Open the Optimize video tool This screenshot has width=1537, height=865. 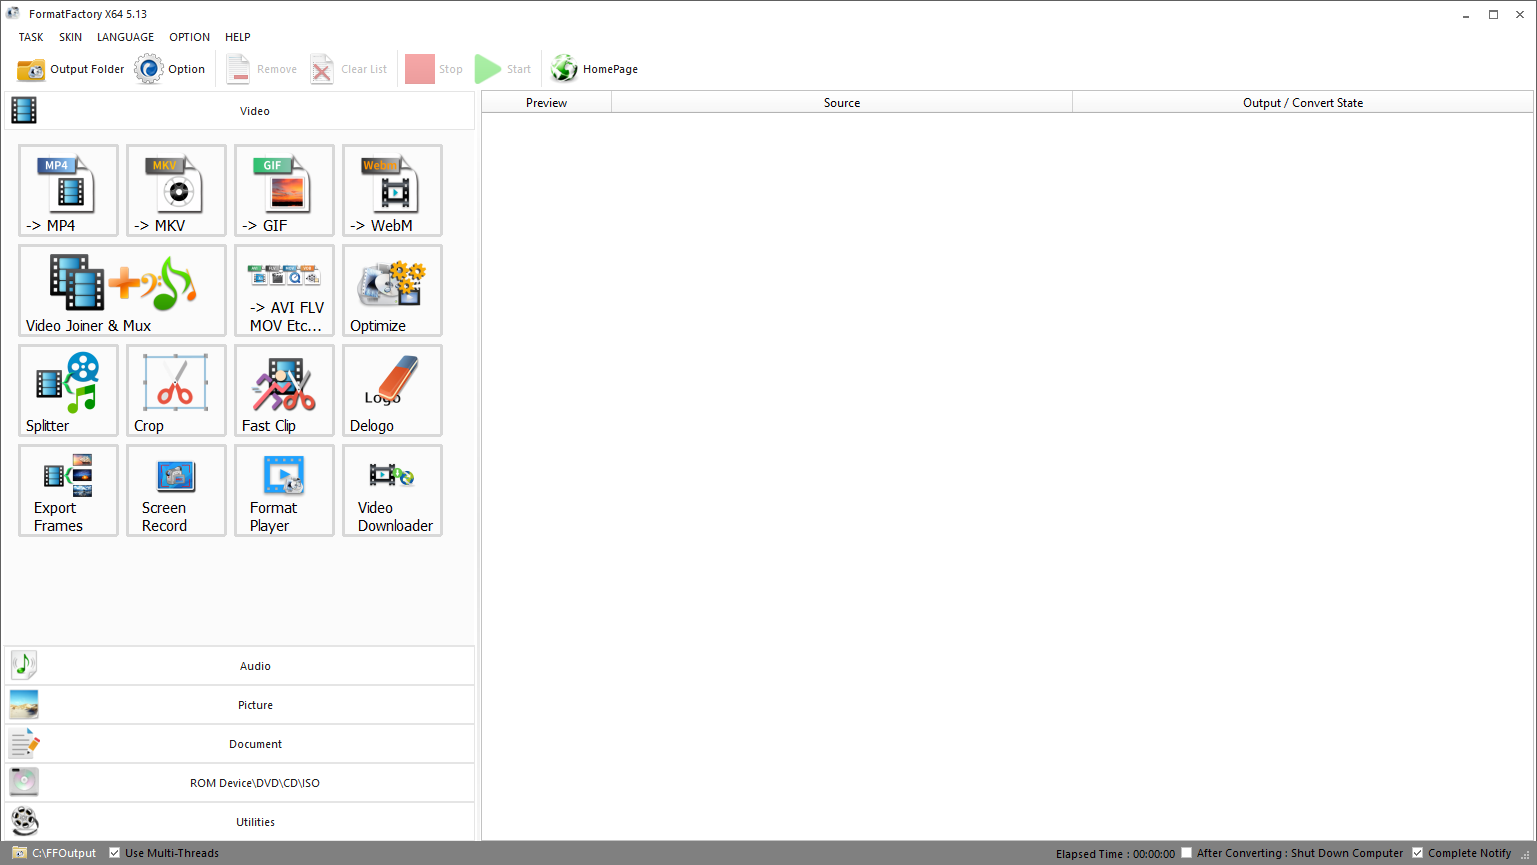(x=392, y=290)
